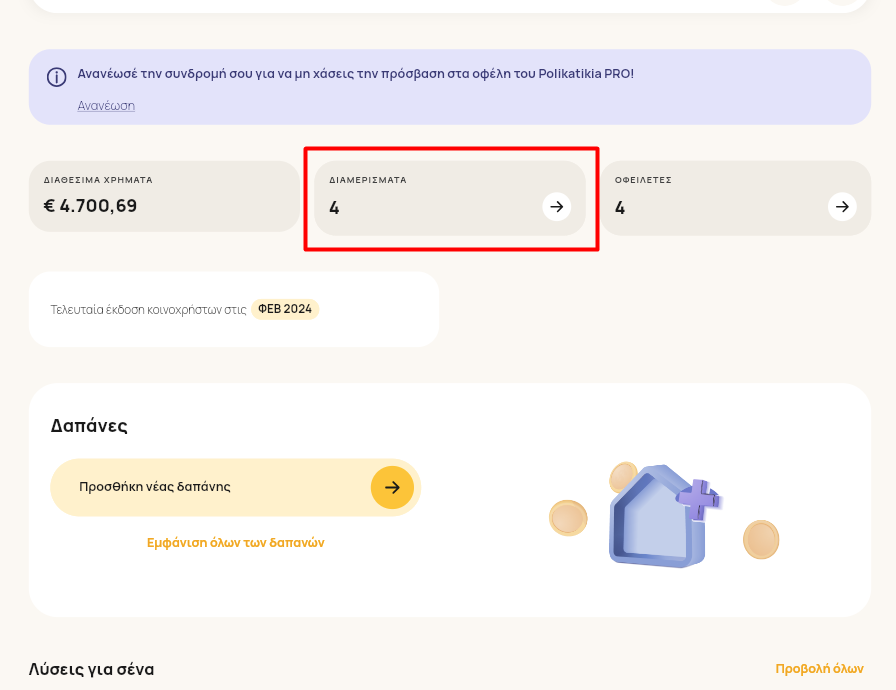Click the Δαπάνες heading

pyautogui.click(x=89, y=426)
